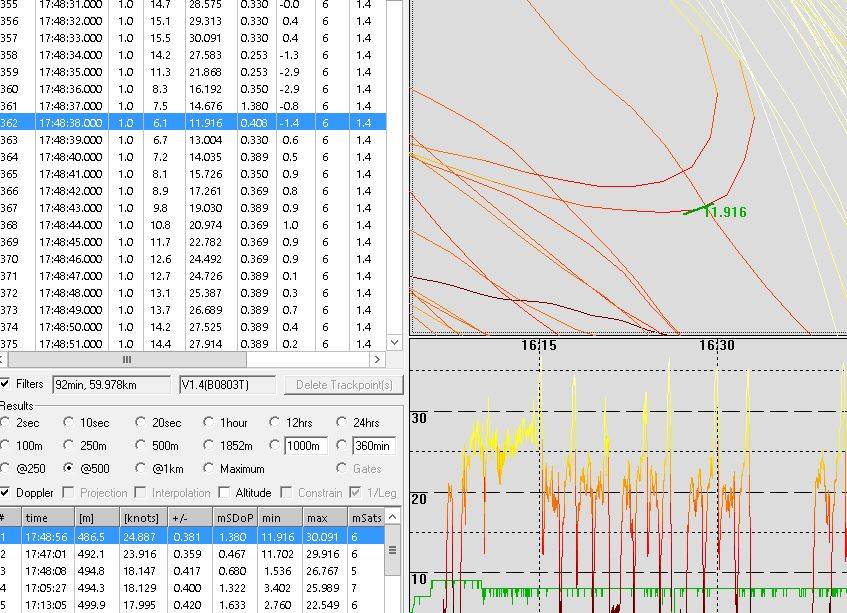Pick the Maximum results radio button
Screen dimensions: 847x613
click(x=209, y=469)
